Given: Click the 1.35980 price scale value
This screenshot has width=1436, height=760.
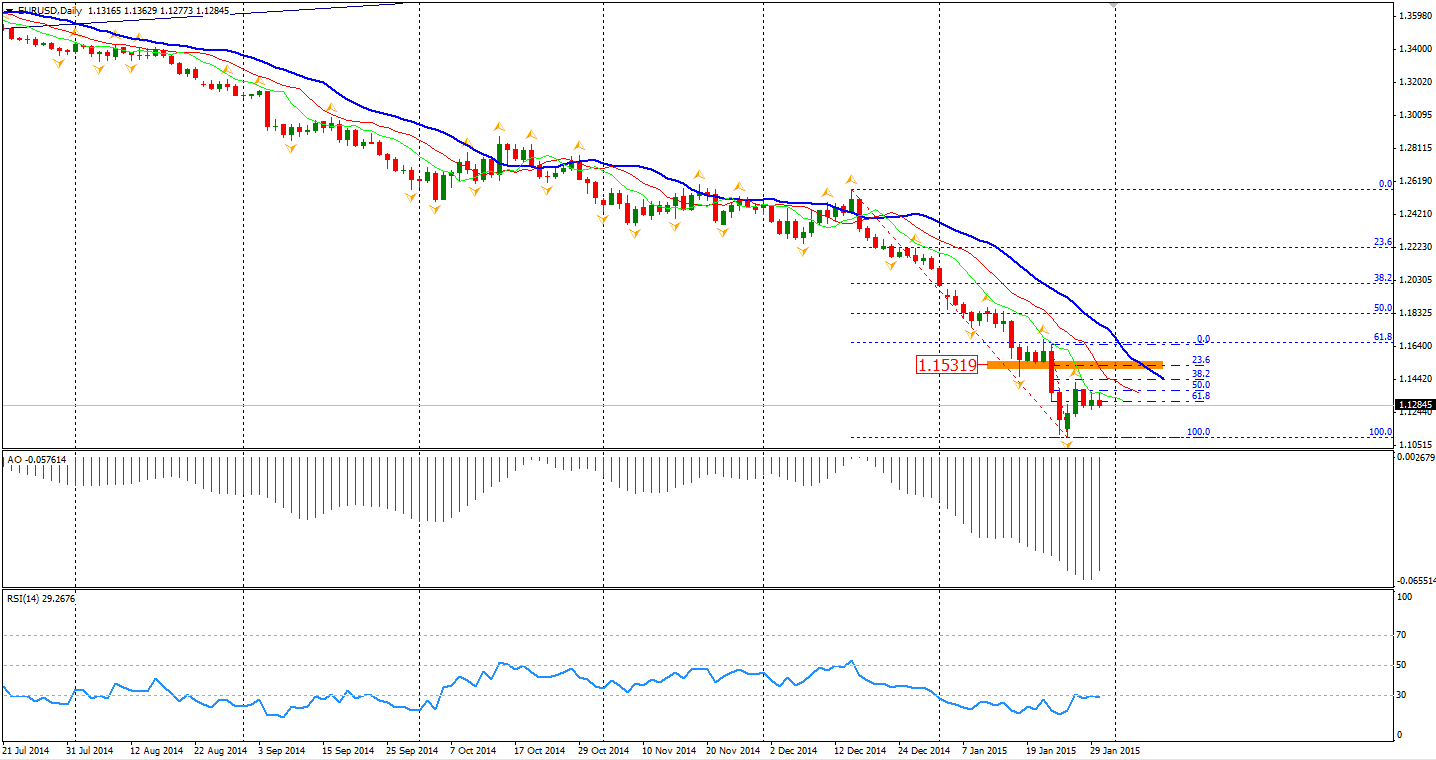Looking at the screenshot, I should pos(1414,16).
